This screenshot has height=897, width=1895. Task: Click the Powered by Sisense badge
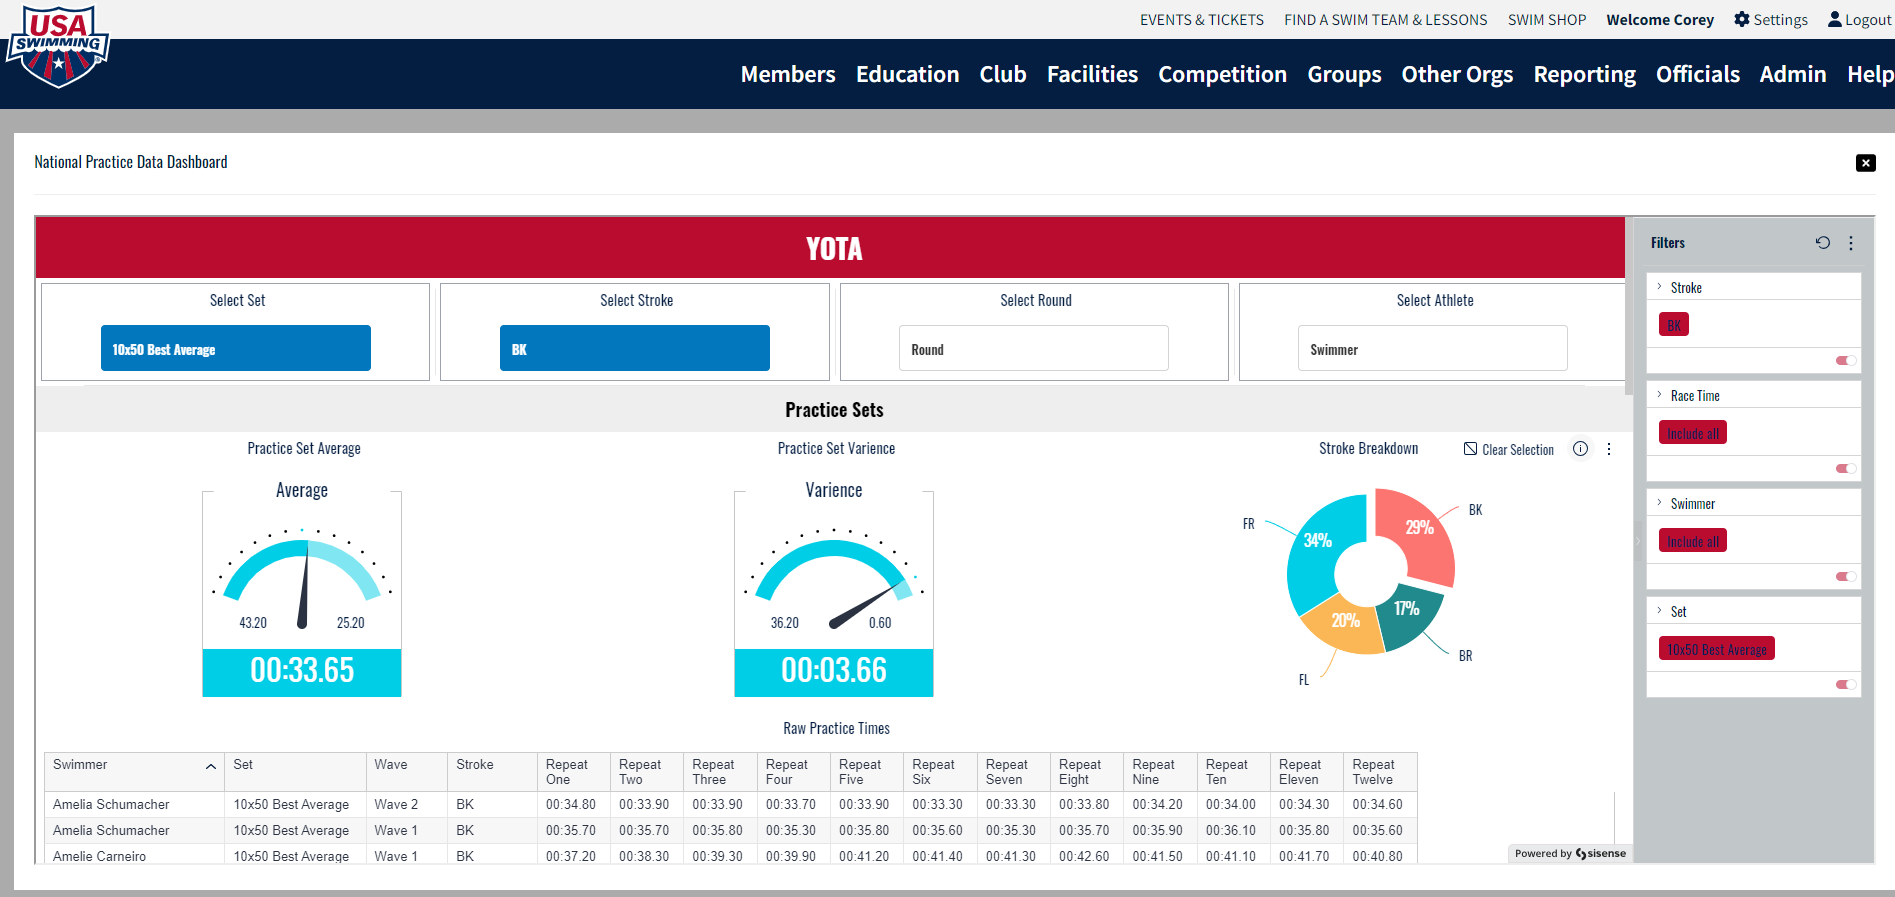point(1570,853)
